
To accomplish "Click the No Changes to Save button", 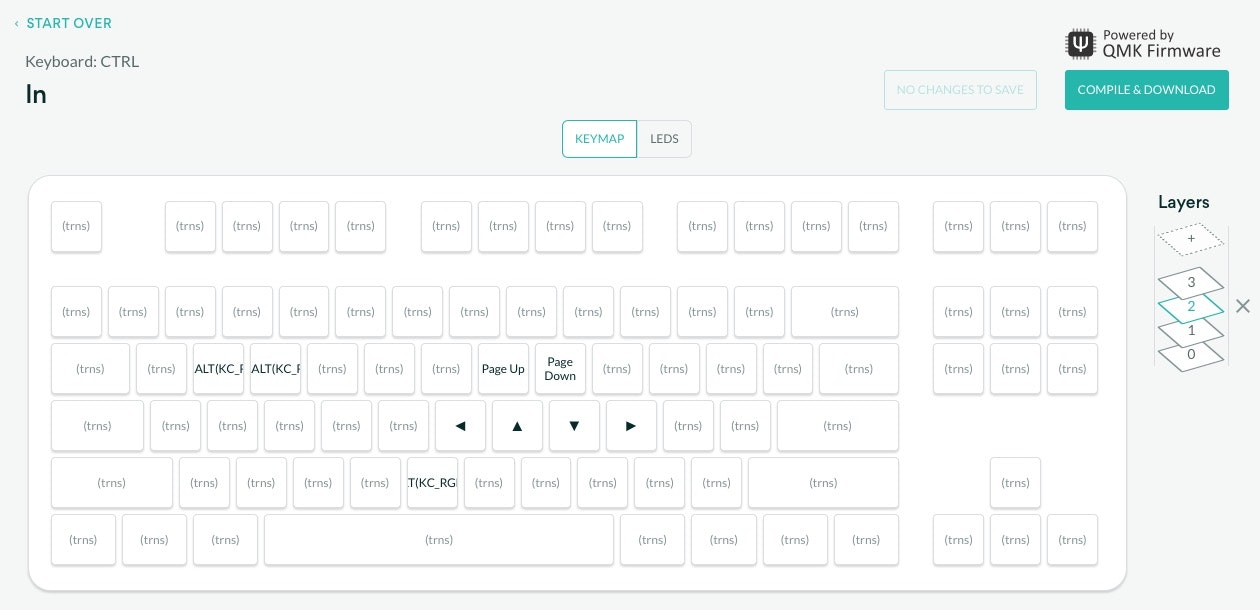I will click(x=959, y=90).
